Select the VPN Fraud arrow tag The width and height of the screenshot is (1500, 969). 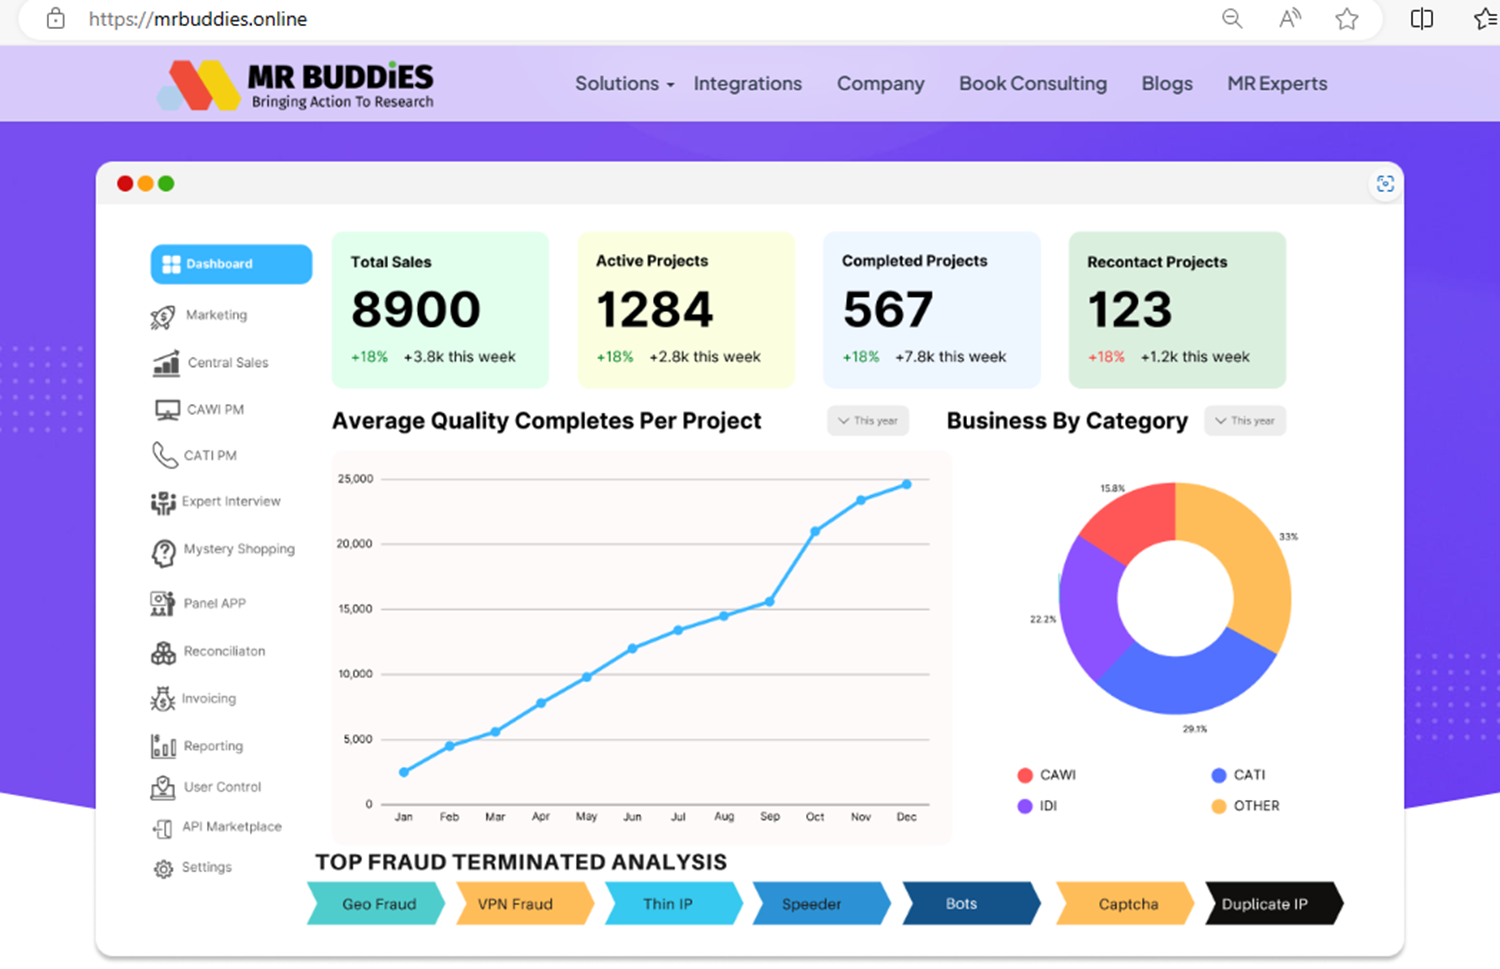point(525,904)
